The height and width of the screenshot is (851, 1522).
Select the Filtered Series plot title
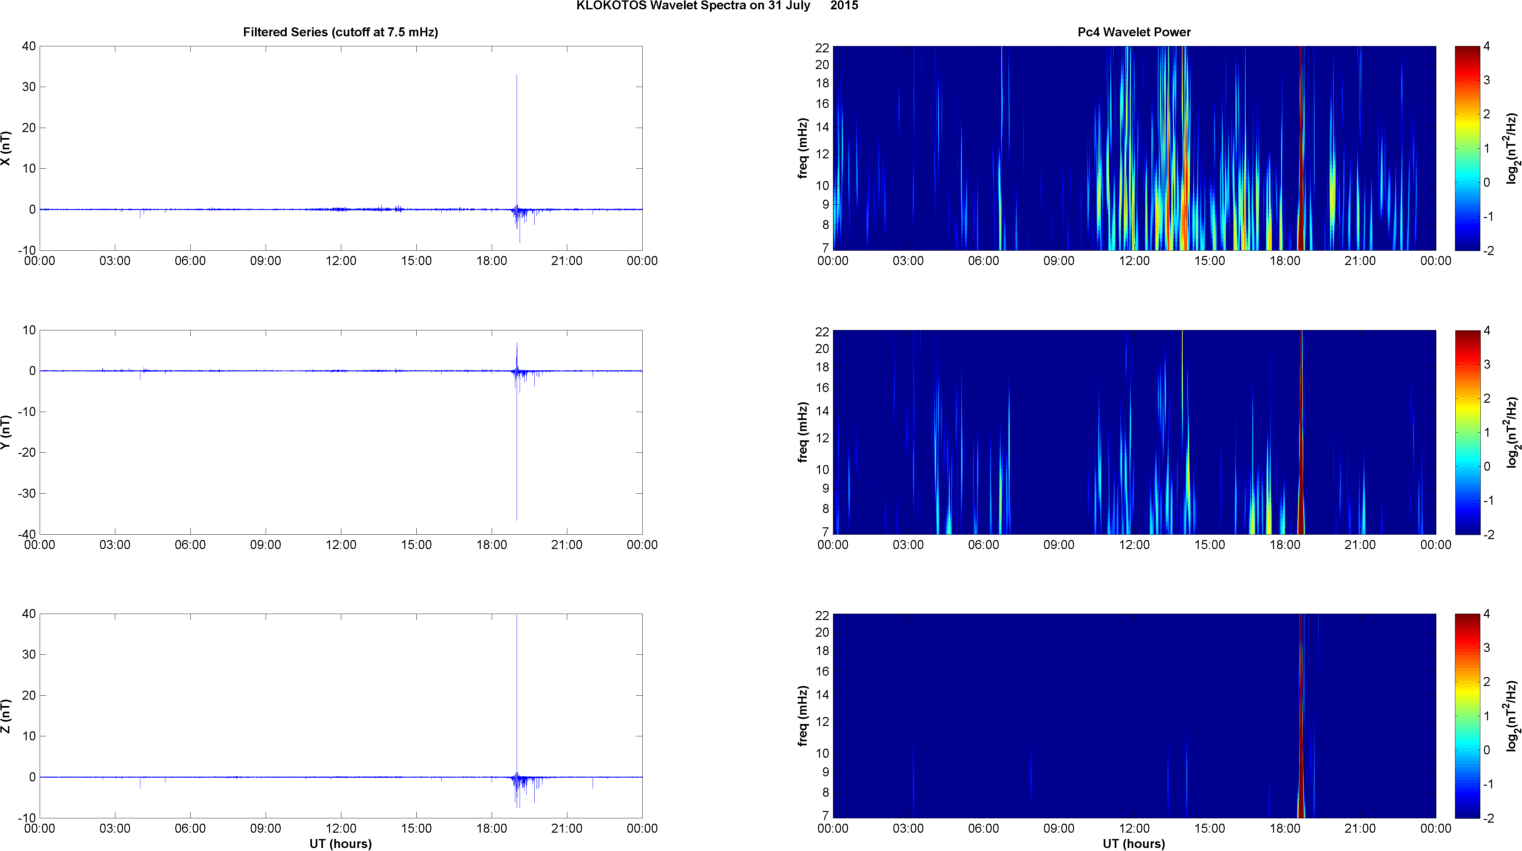340,32
